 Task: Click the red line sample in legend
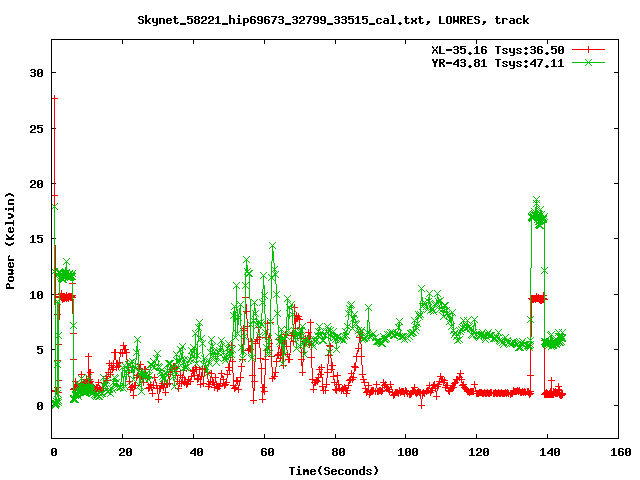pos(589,49)
